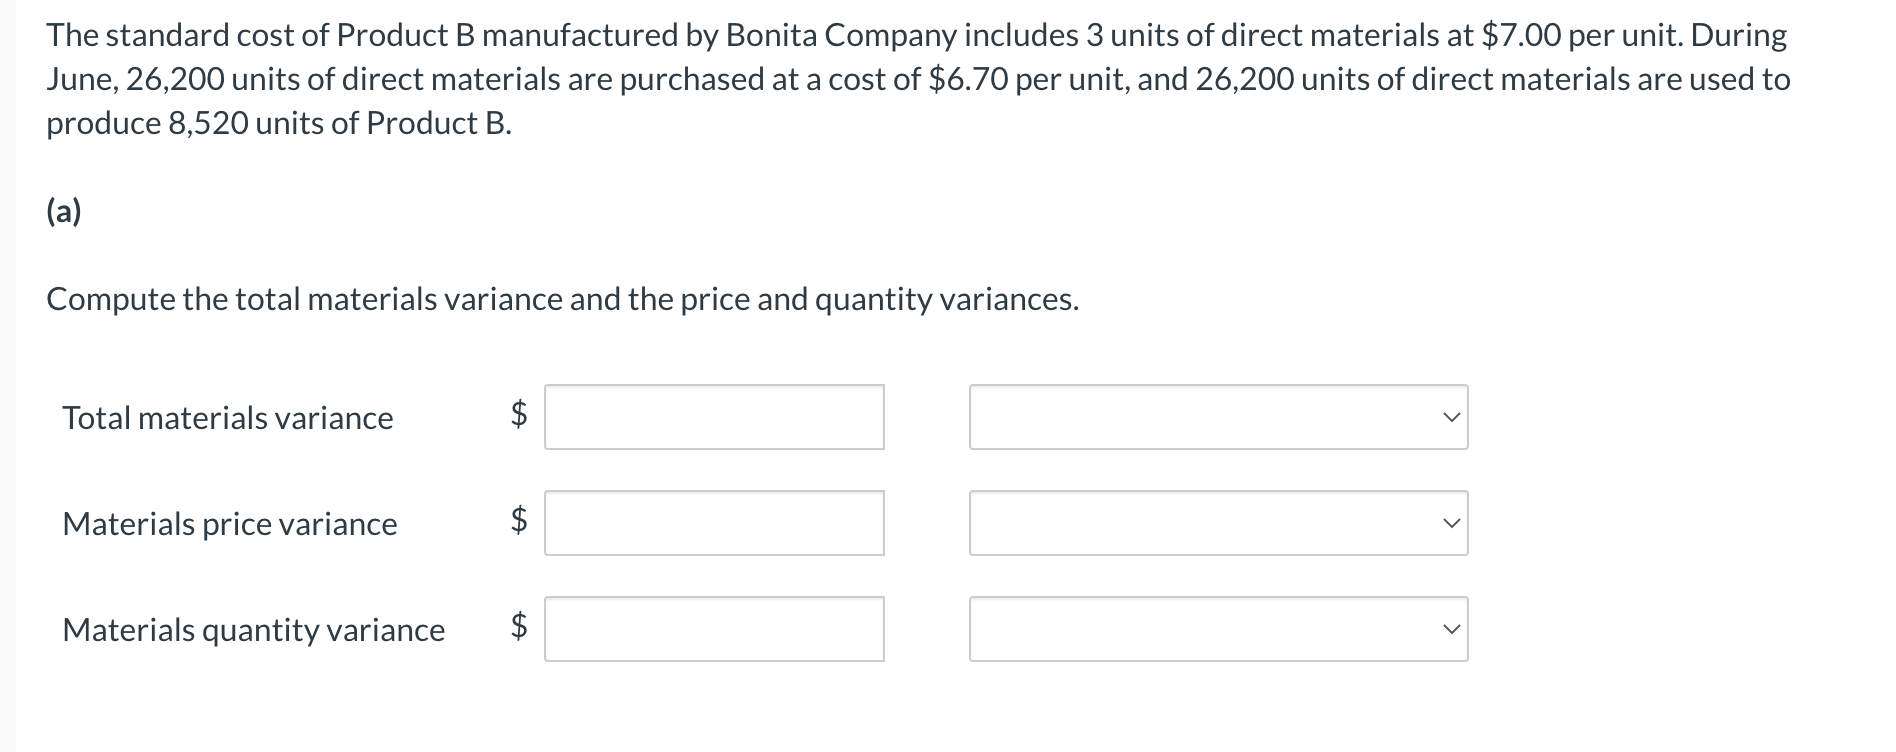Click the Materials price variance amount input field
Viewport: 1896px width, 752px height.
[x=713, y=523]
